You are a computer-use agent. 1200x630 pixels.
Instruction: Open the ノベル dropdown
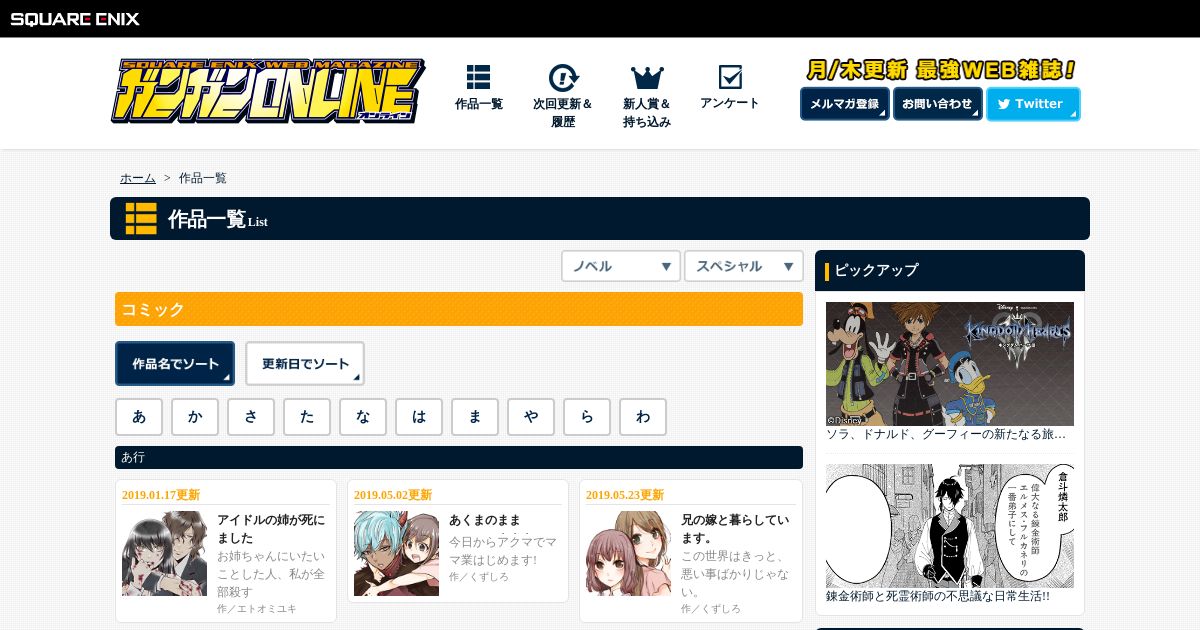click(621, 266)
